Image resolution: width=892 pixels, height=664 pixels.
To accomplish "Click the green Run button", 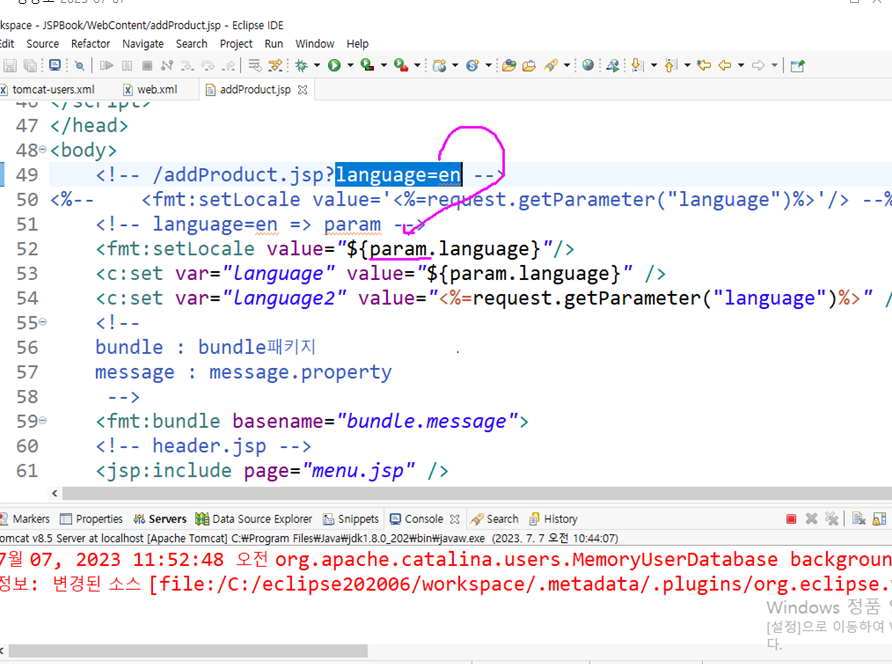I will coord(334,65).
